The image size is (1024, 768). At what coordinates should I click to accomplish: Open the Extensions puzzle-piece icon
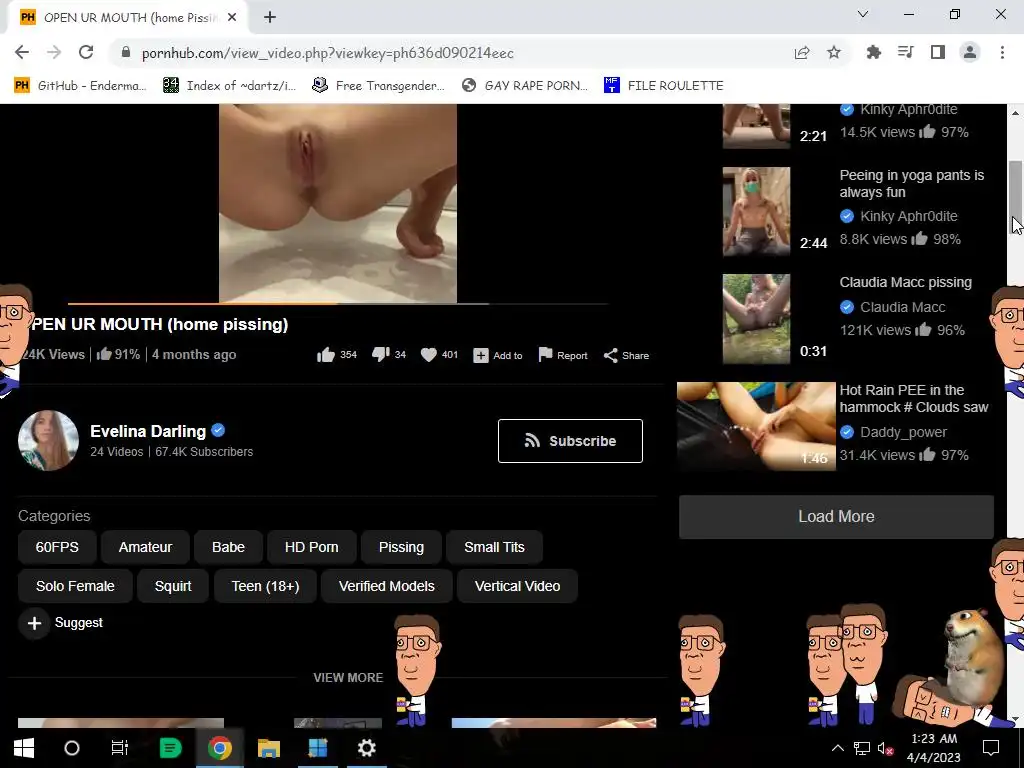(x=874, y=52)
